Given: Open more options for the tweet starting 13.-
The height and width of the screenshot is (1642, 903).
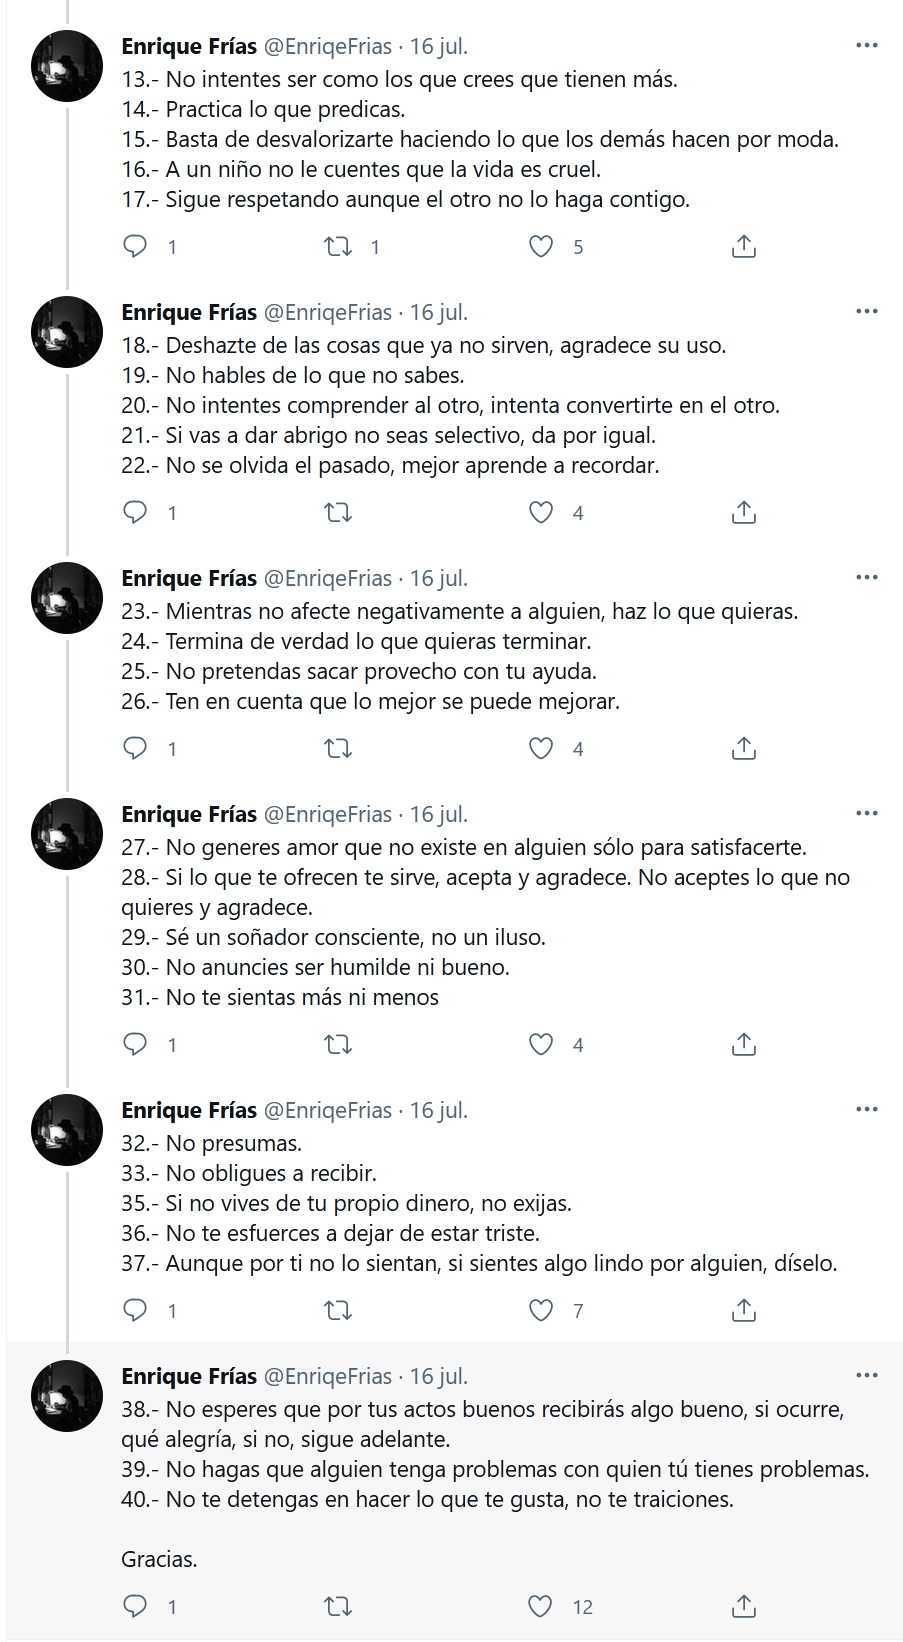Looking at the screenshot, I should tap(867, 46).
